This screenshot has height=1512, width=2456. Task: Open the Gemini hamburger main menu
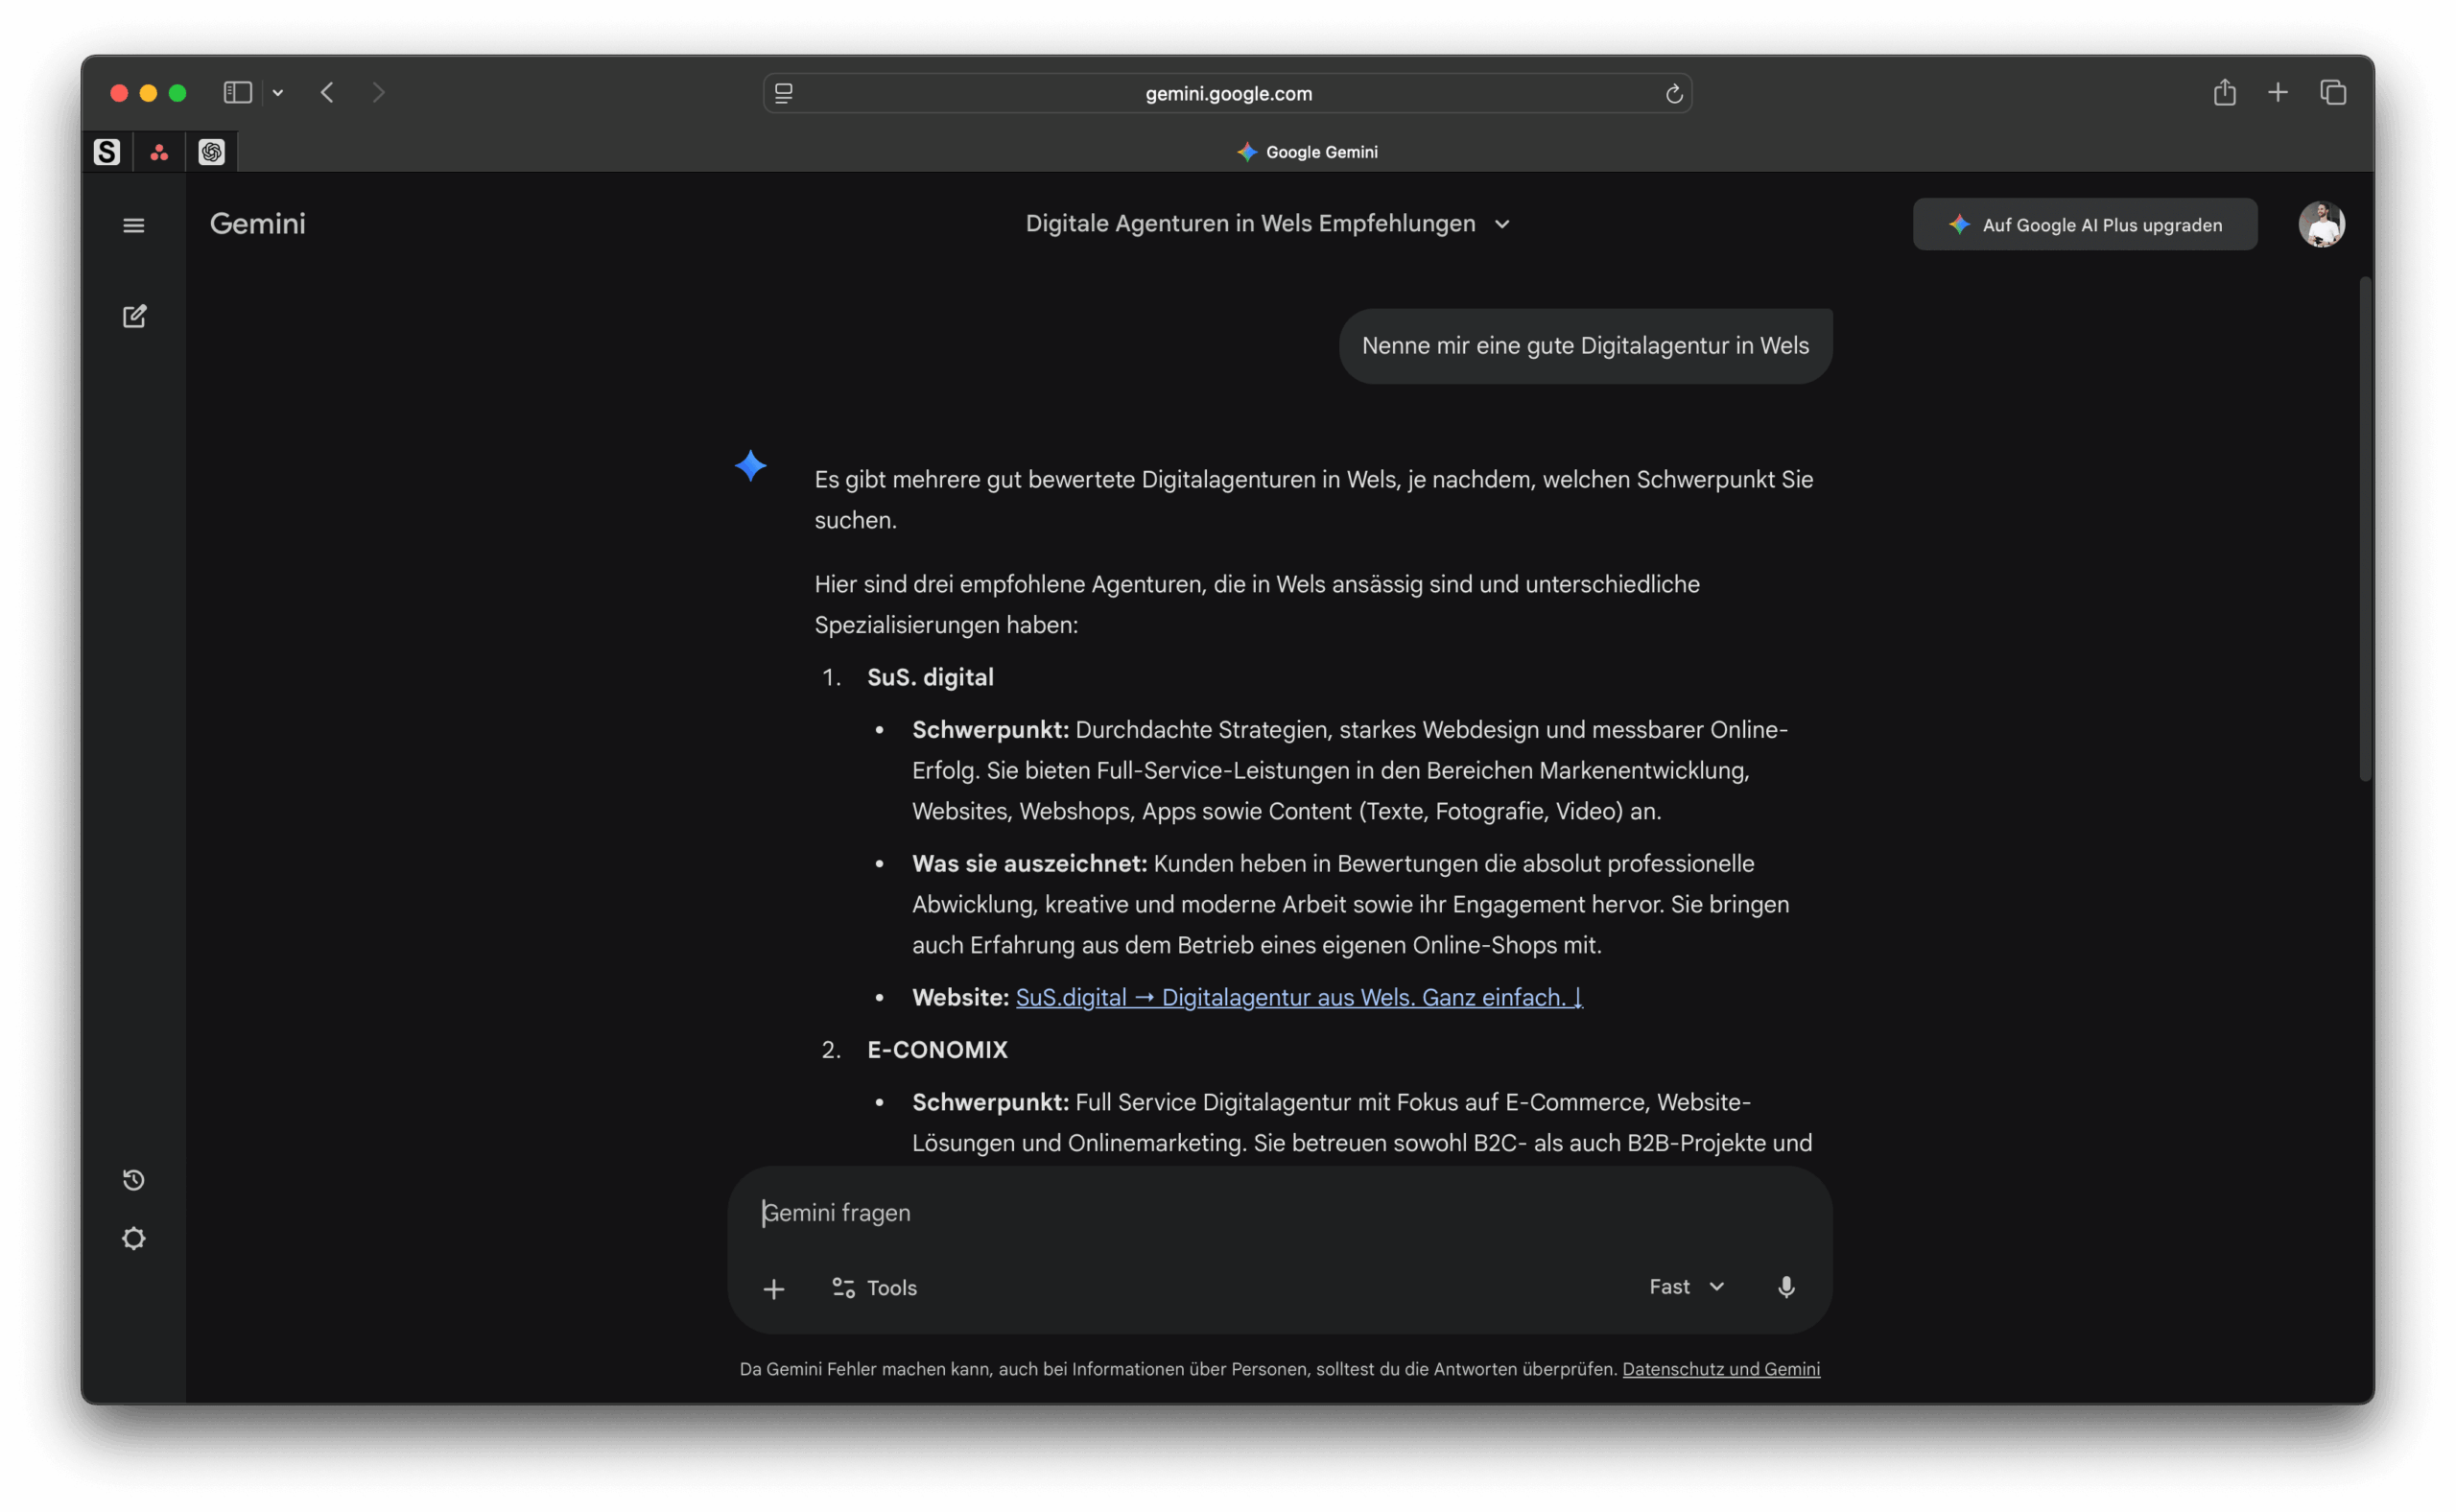(x=133, y=225)
